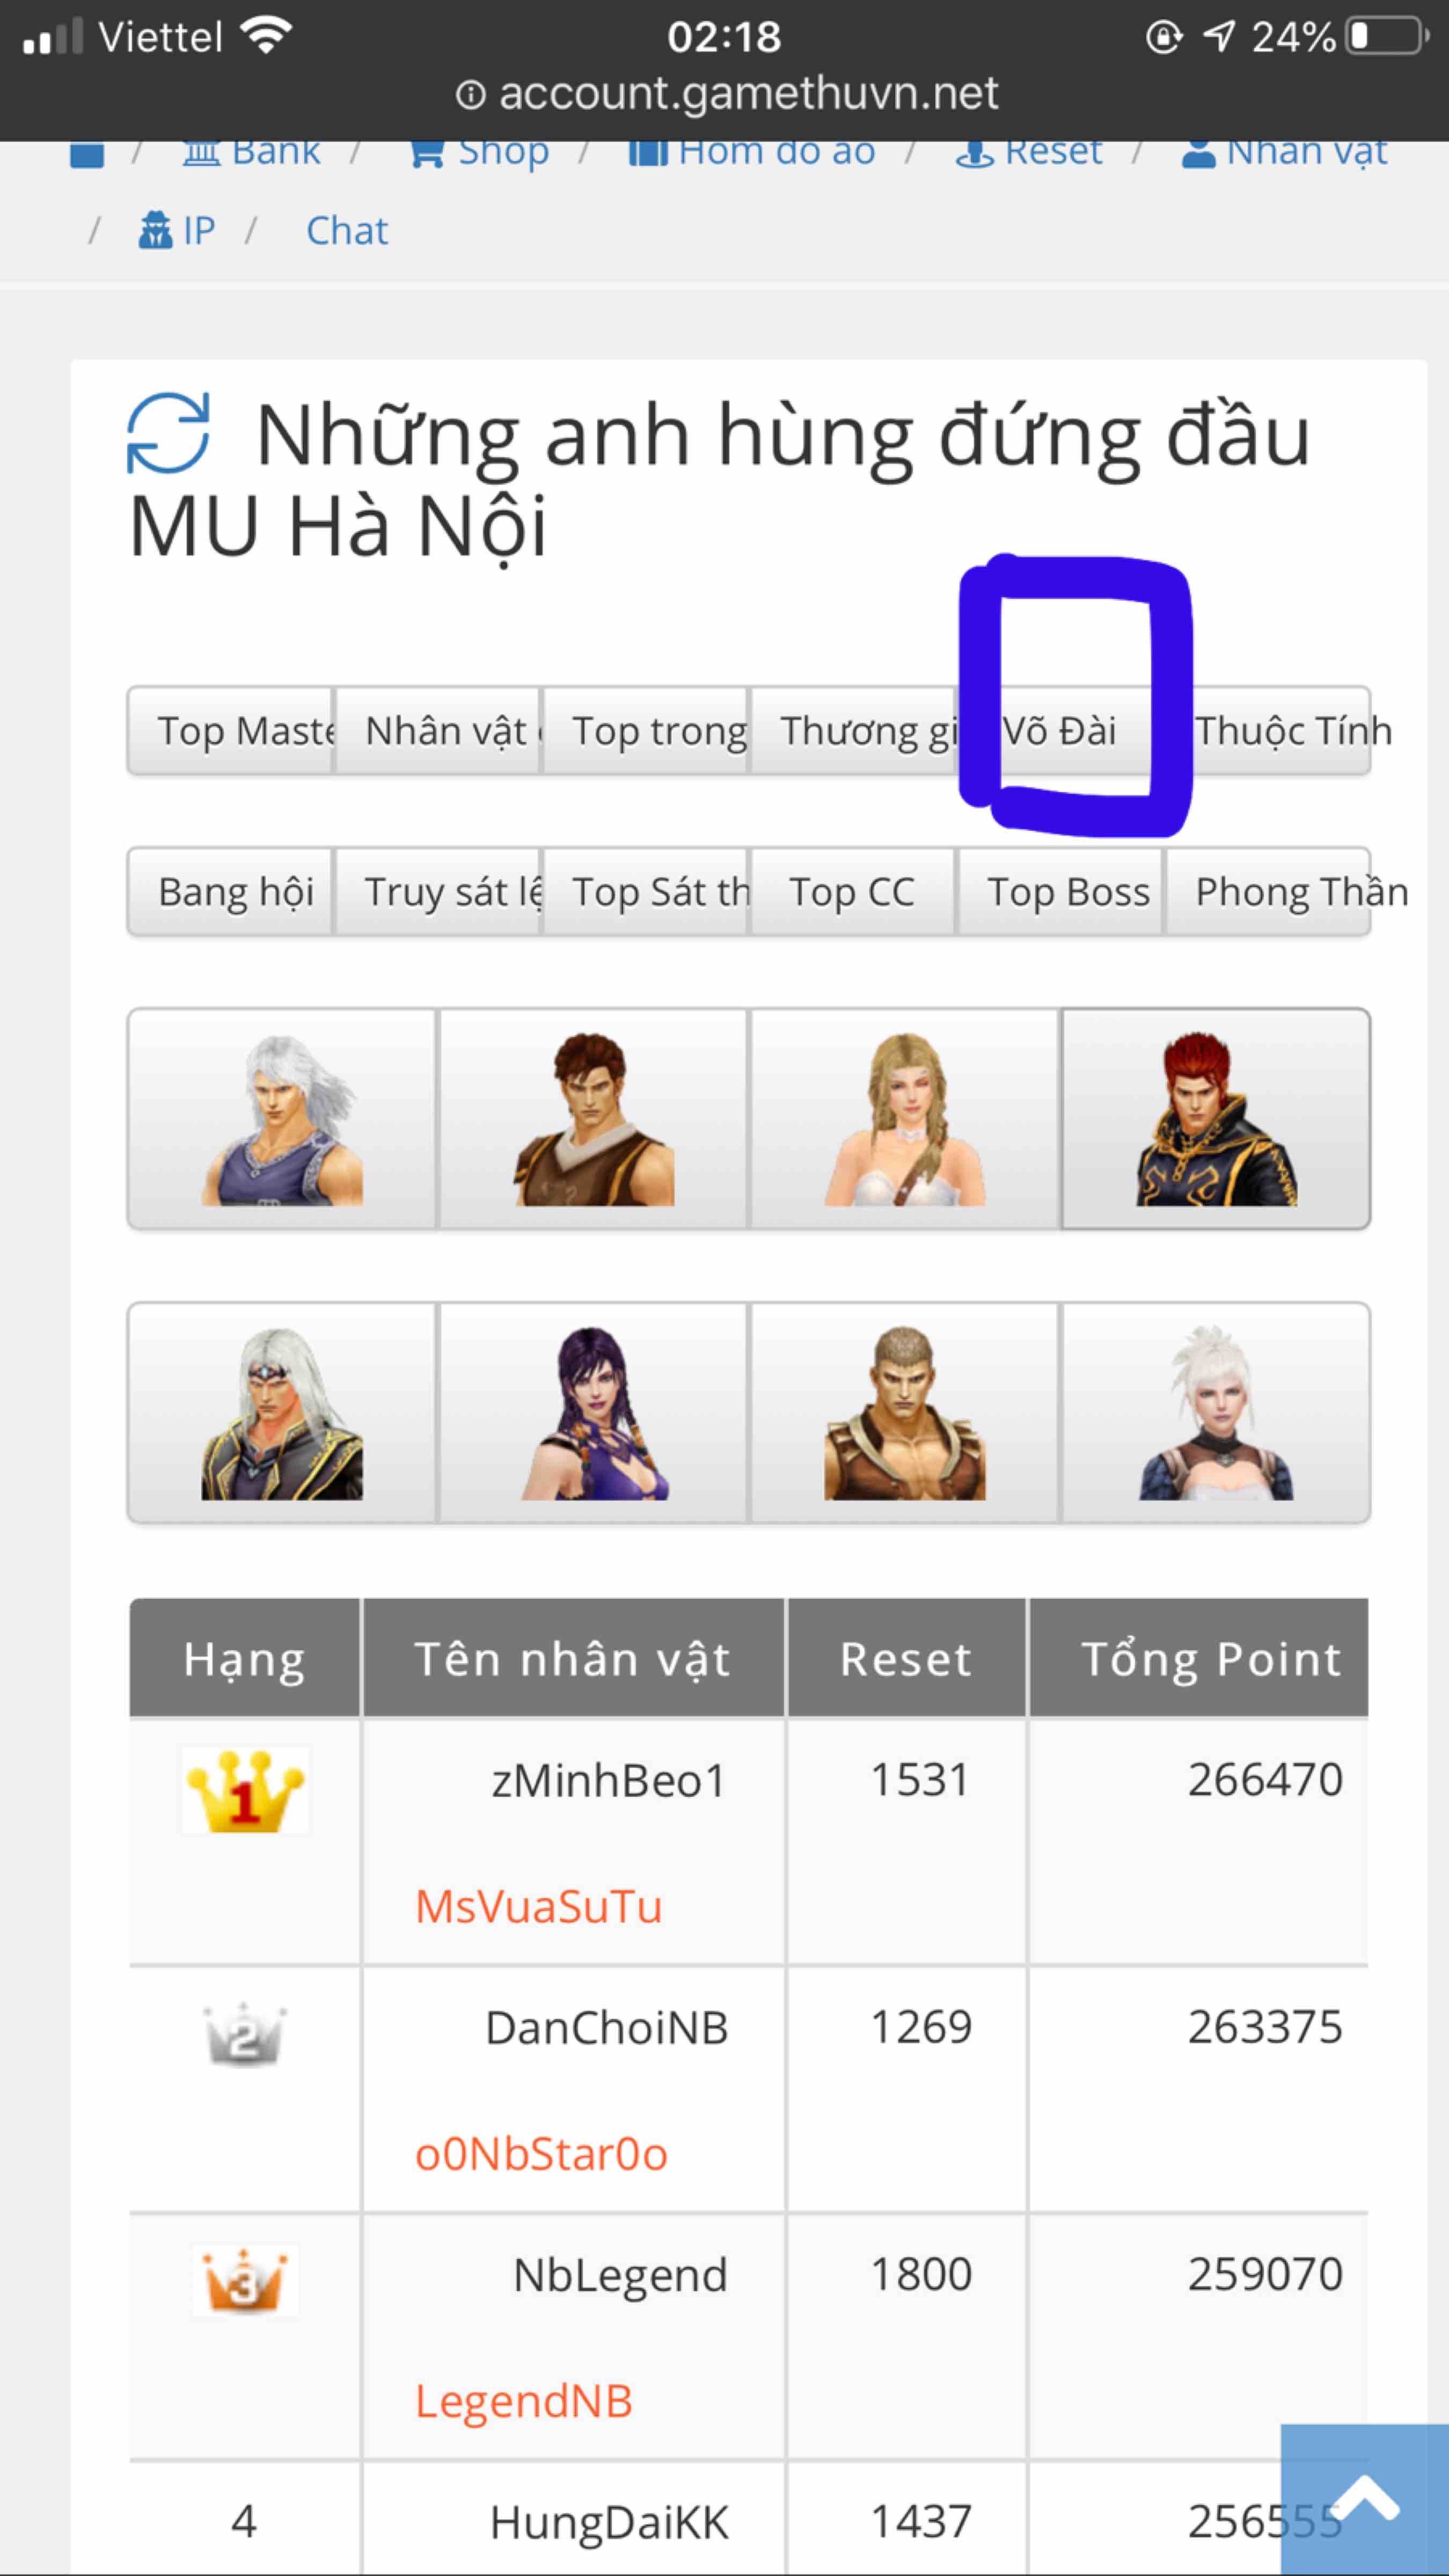Open the Top CC tab

point(852,892)
